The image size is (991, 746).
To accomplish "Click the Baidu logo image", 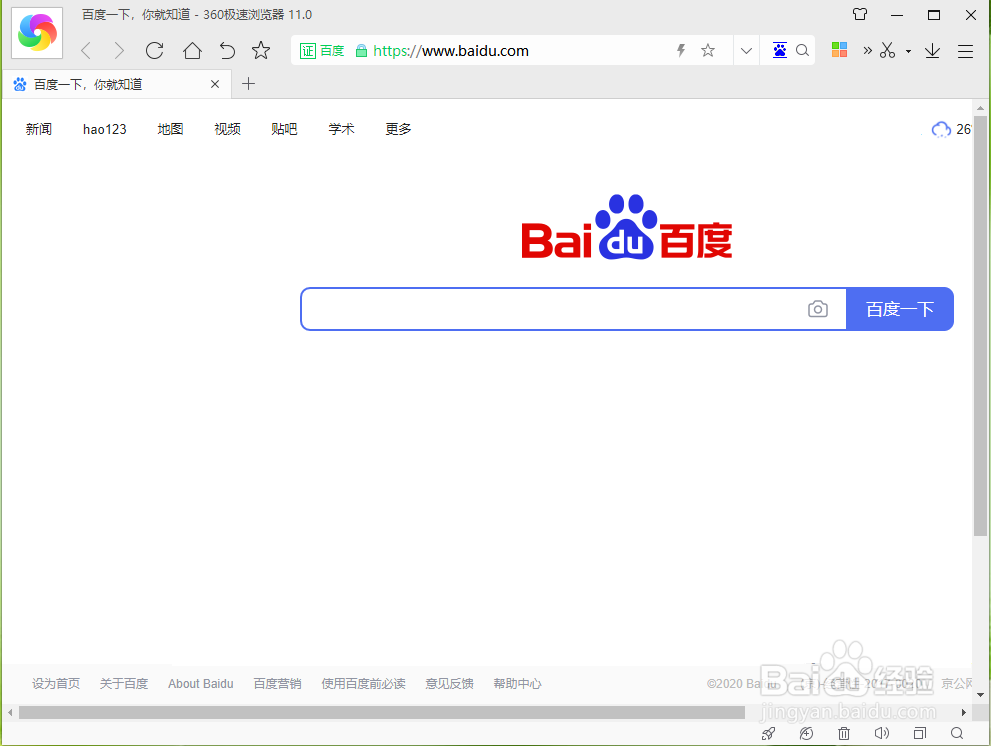I will tap(627, 227).
